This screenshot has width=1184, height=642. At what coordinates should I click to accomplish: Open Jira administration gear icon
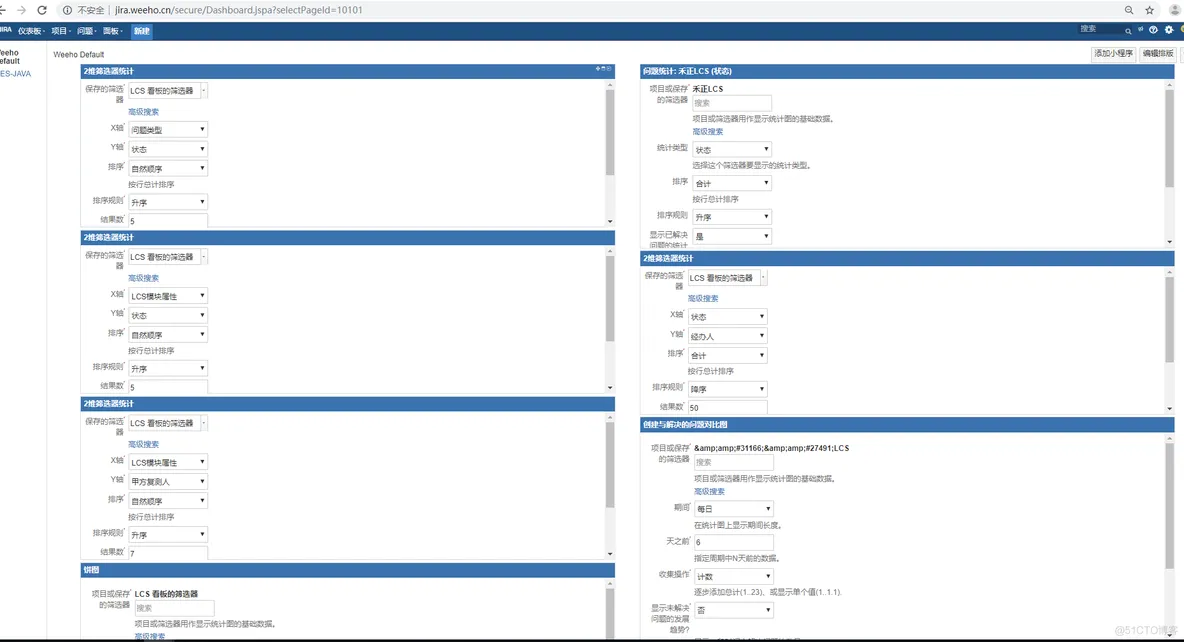[1169, 30]
